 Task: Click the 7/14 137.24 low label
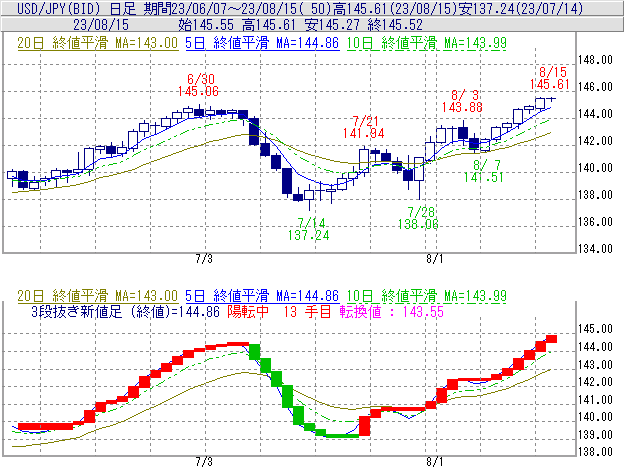308,229
